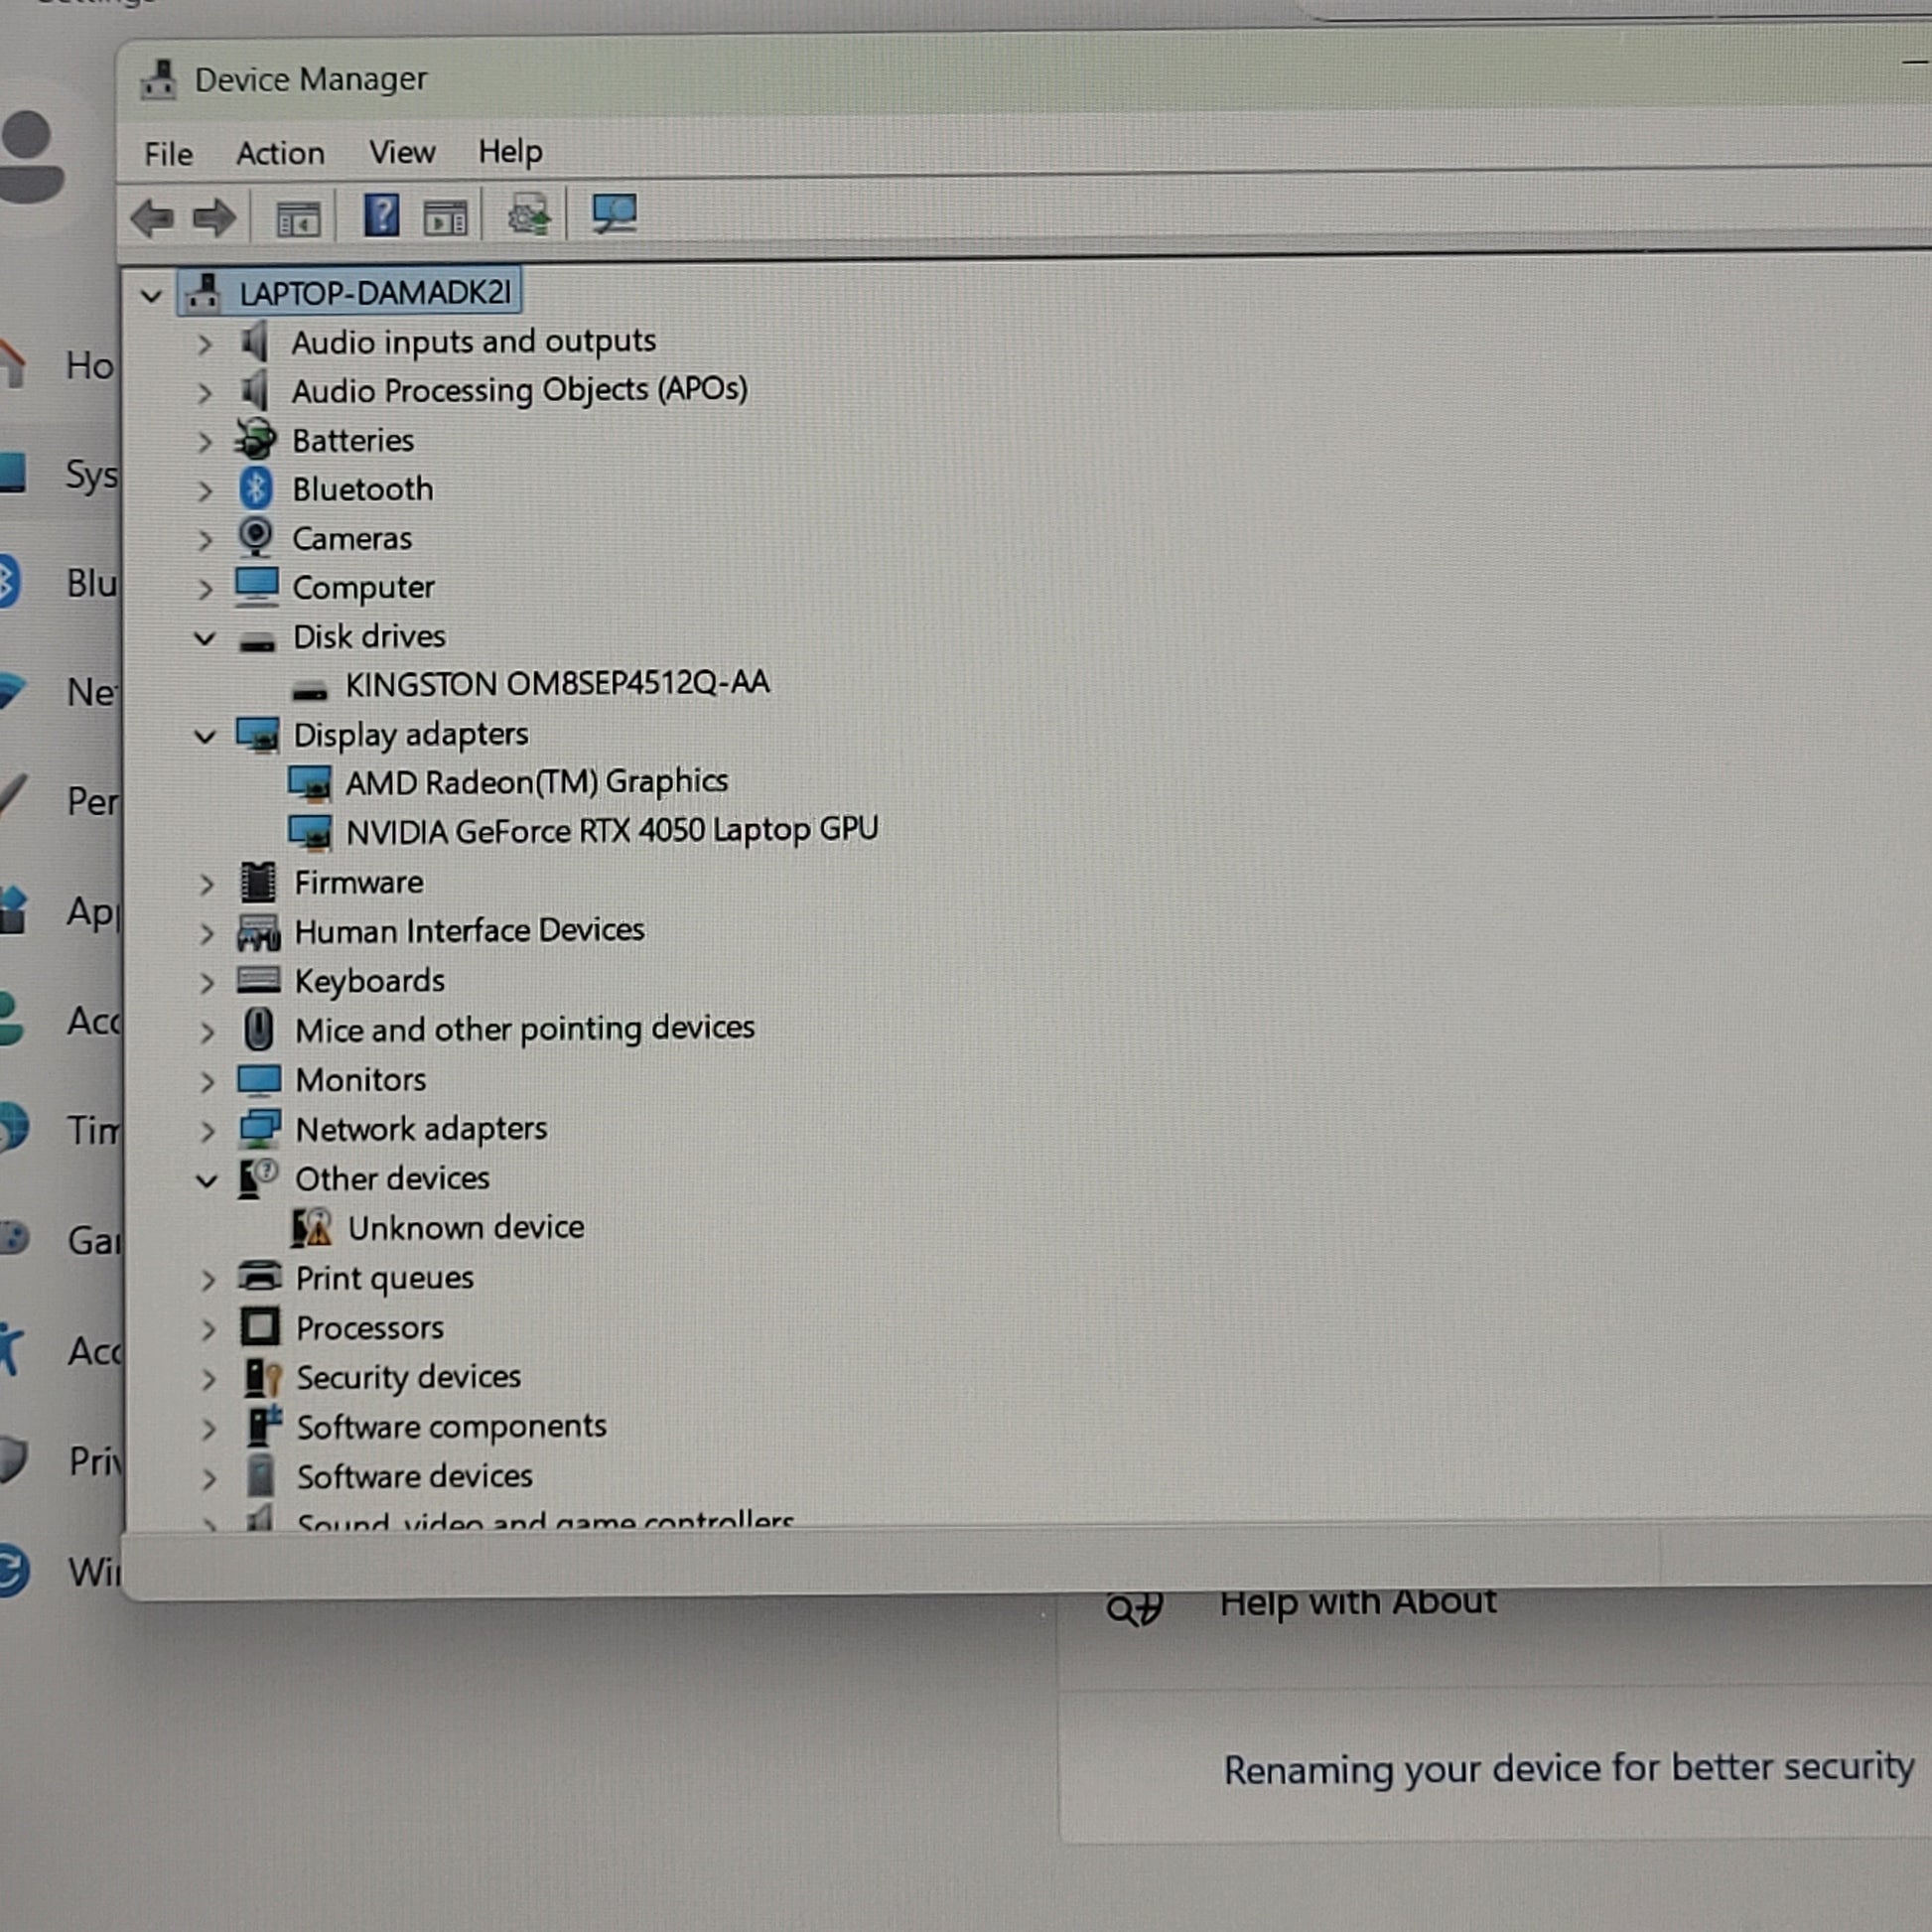This screenshot has height=1932, width=1932.
Task: Select the Processors category label
Action: [x=370, y=1328]
